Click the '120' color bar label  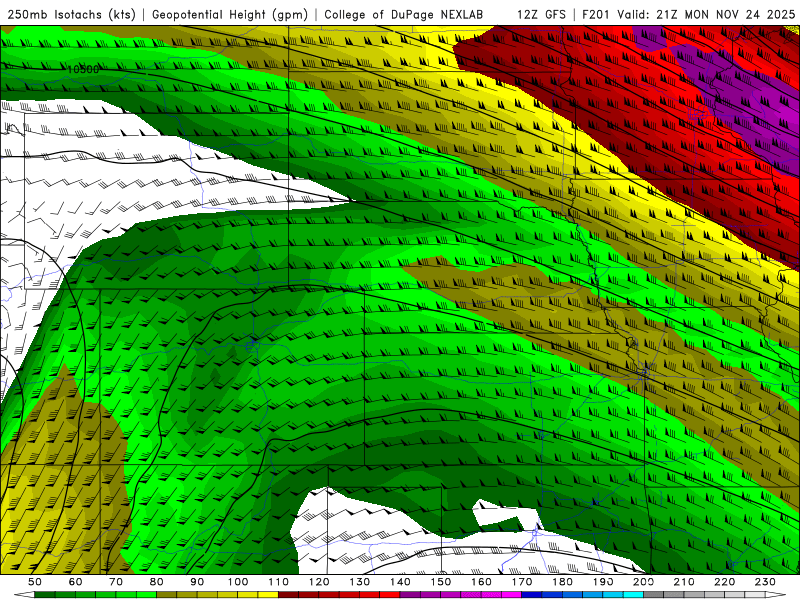coord(319,582)
